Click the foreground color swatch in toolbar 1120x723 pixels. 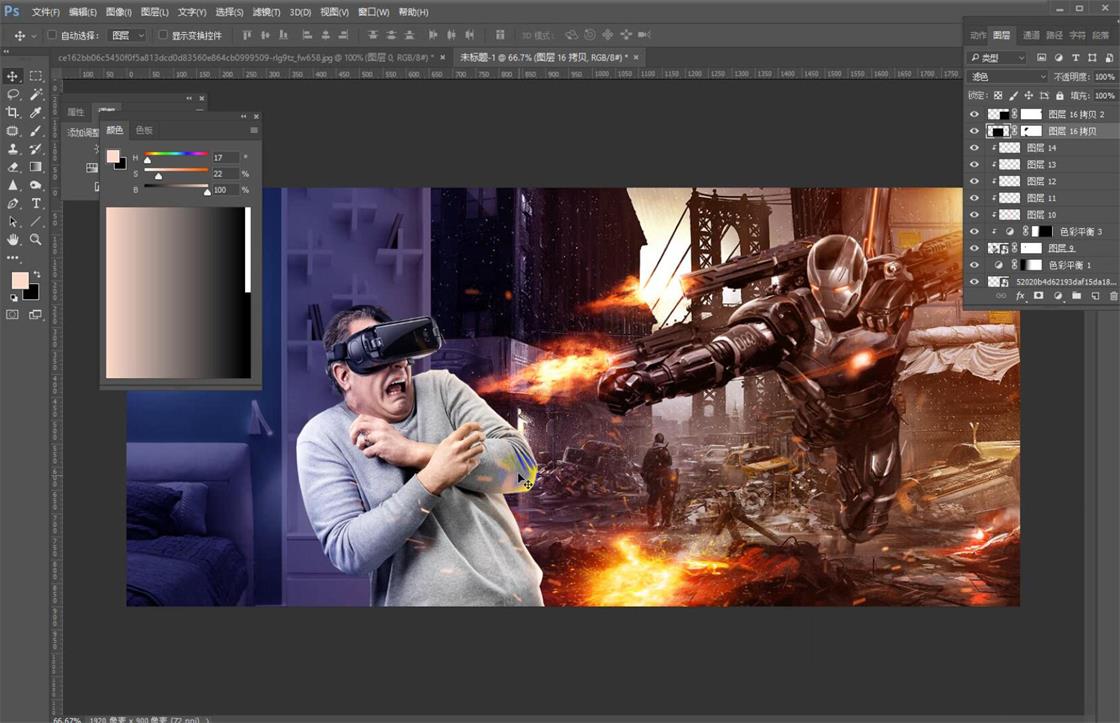(19, 281)
